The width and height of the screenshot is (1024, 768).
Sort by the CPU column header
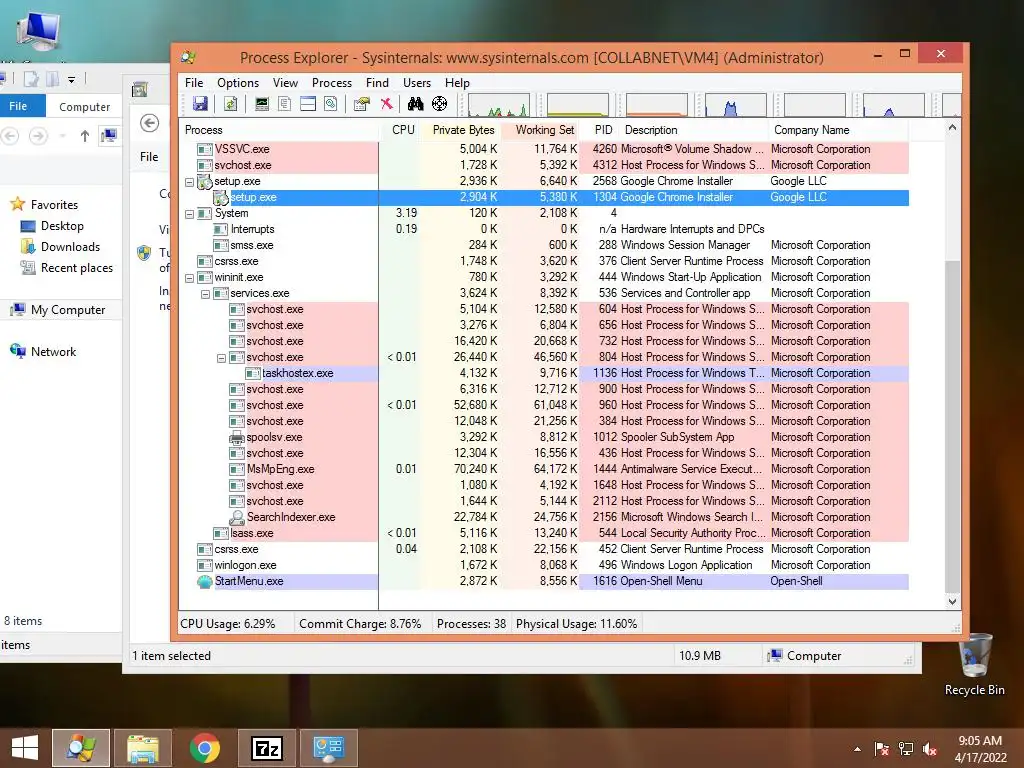coord(399,130)
